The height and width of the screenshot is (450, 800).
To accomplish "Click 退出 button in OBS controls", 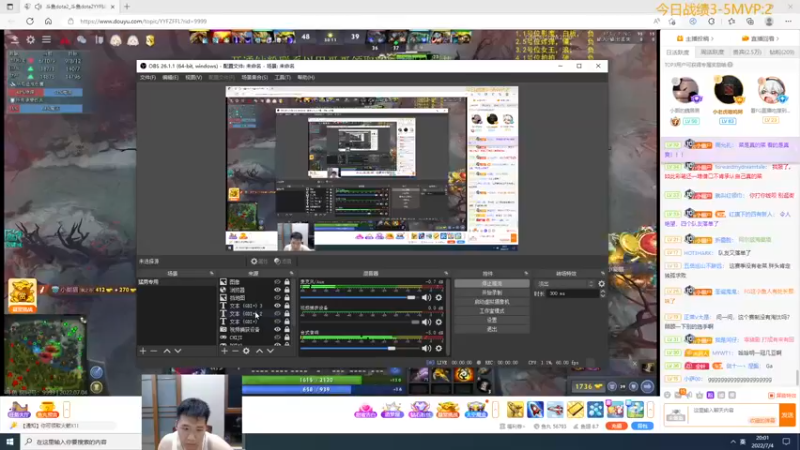I will tap(492, 329).
